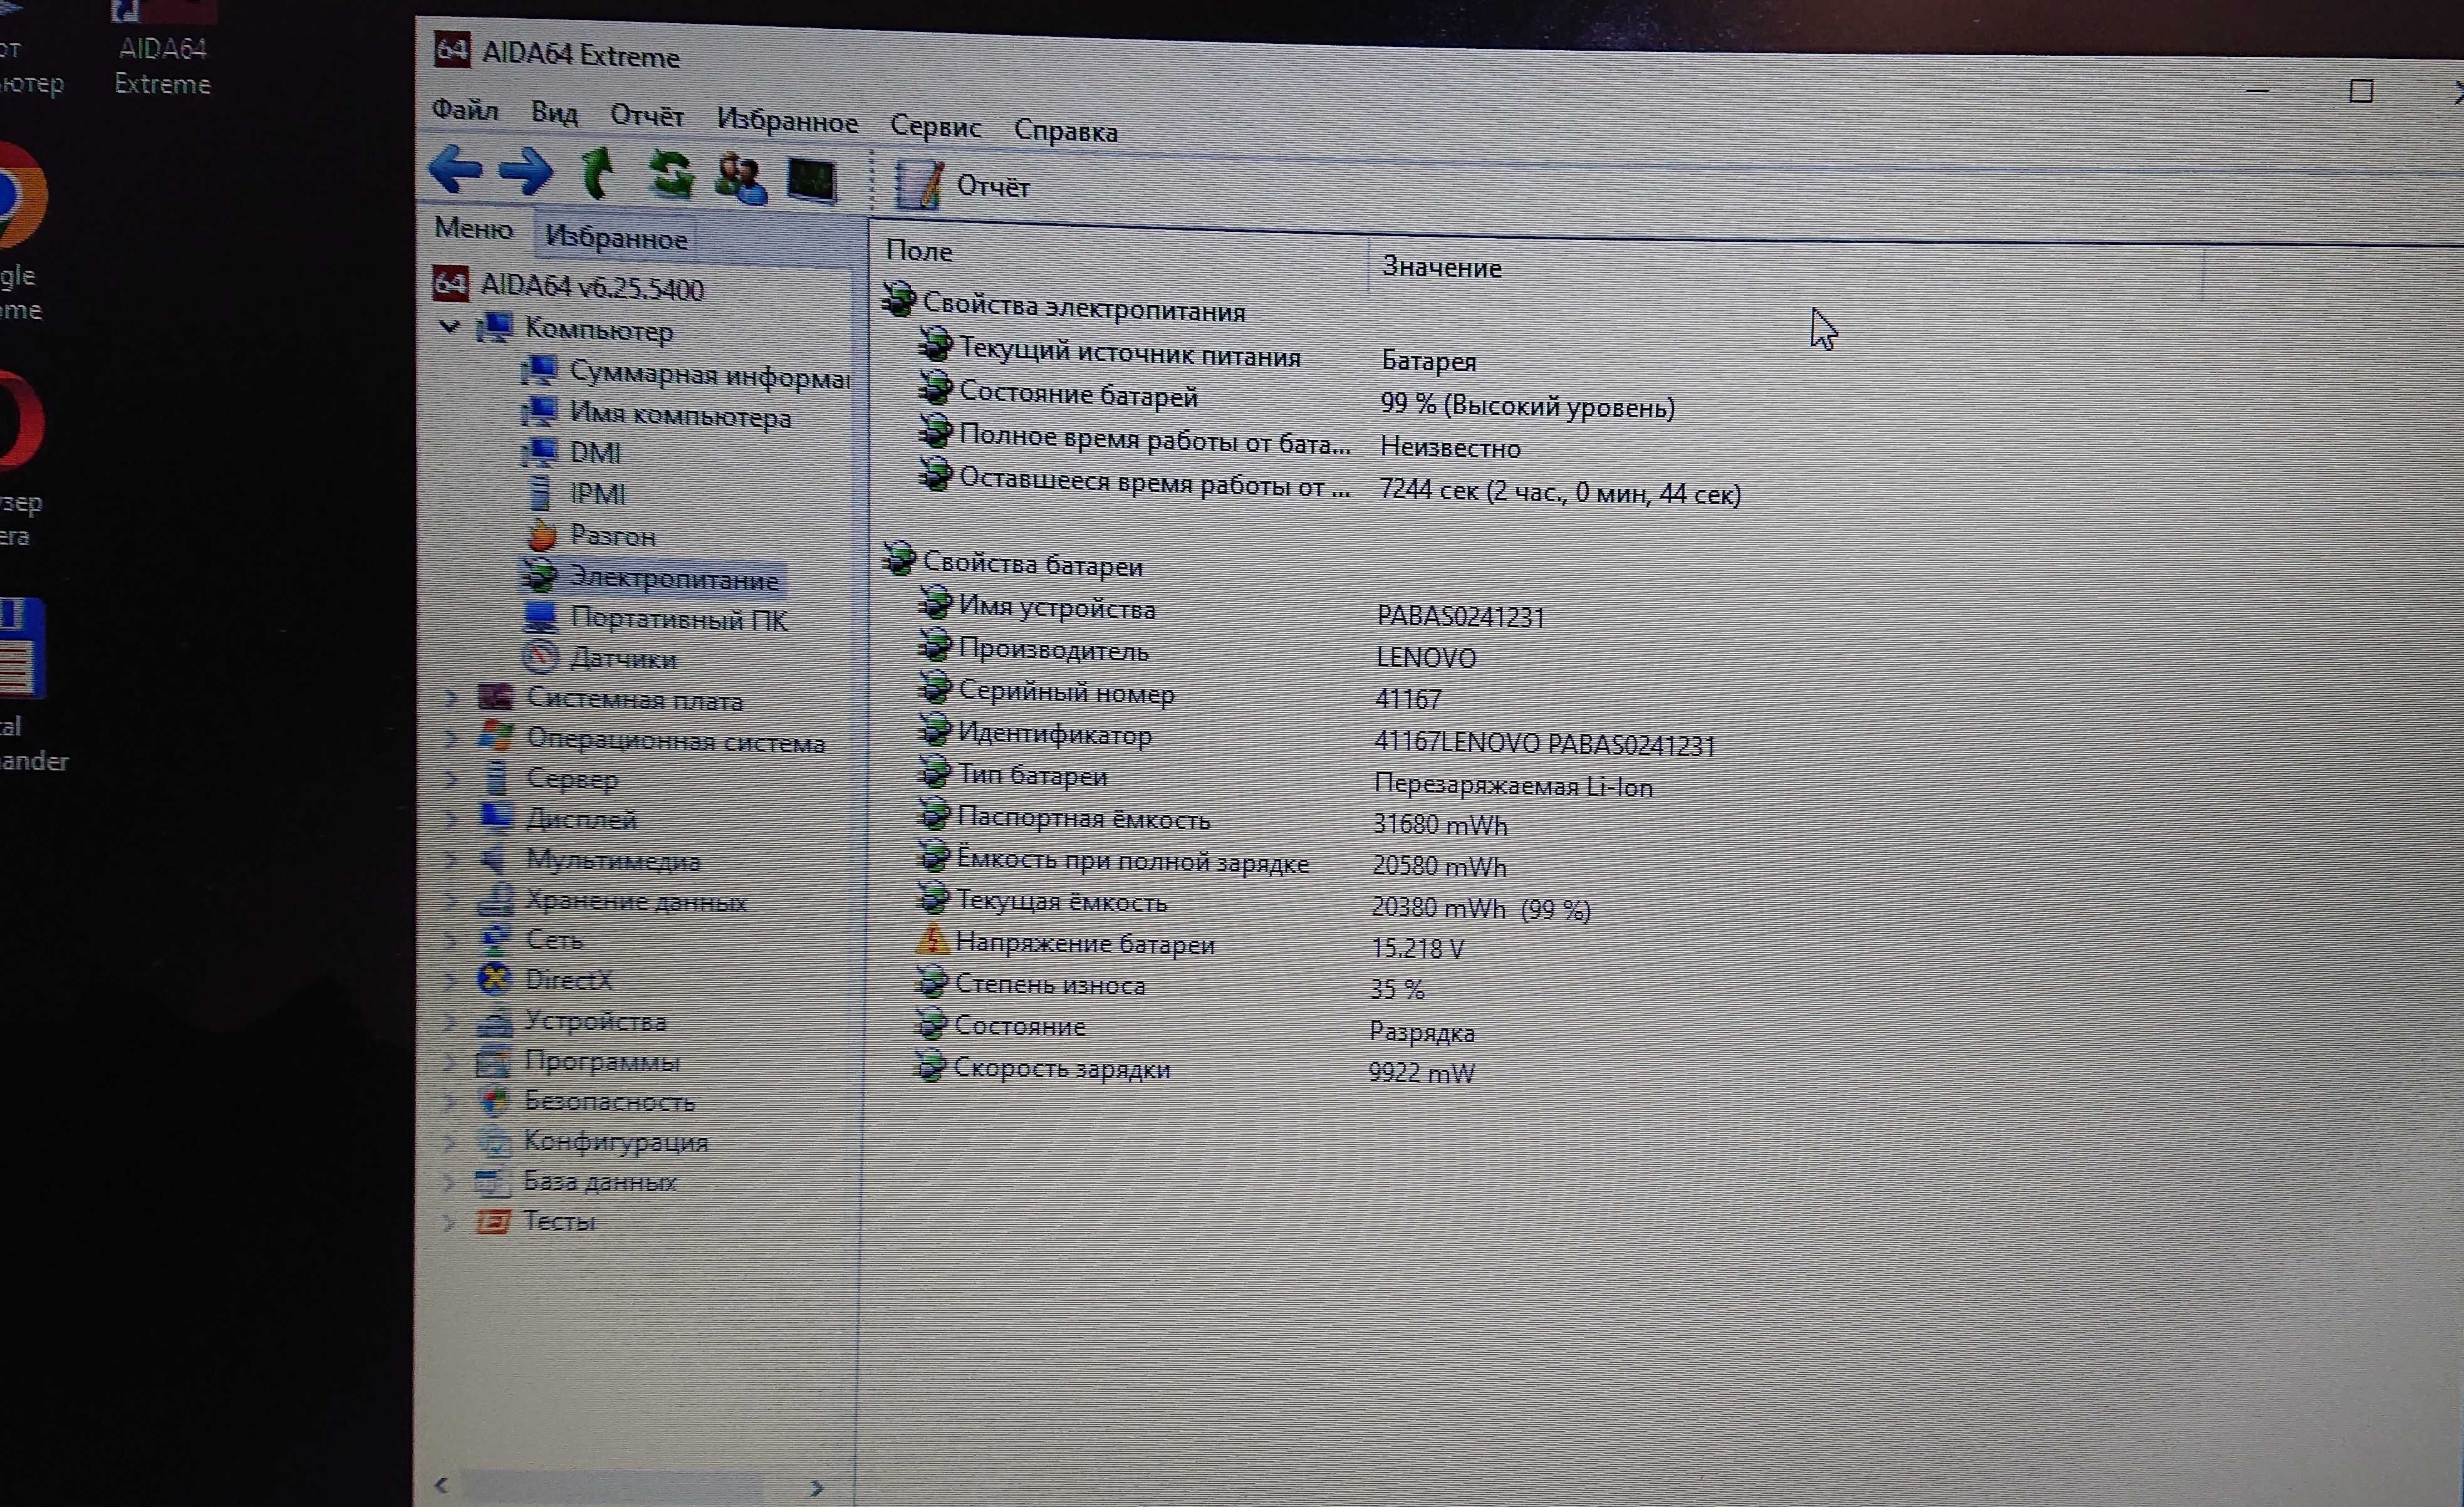Open the Файл menu

pyautogui.click(x=465, y=110)
